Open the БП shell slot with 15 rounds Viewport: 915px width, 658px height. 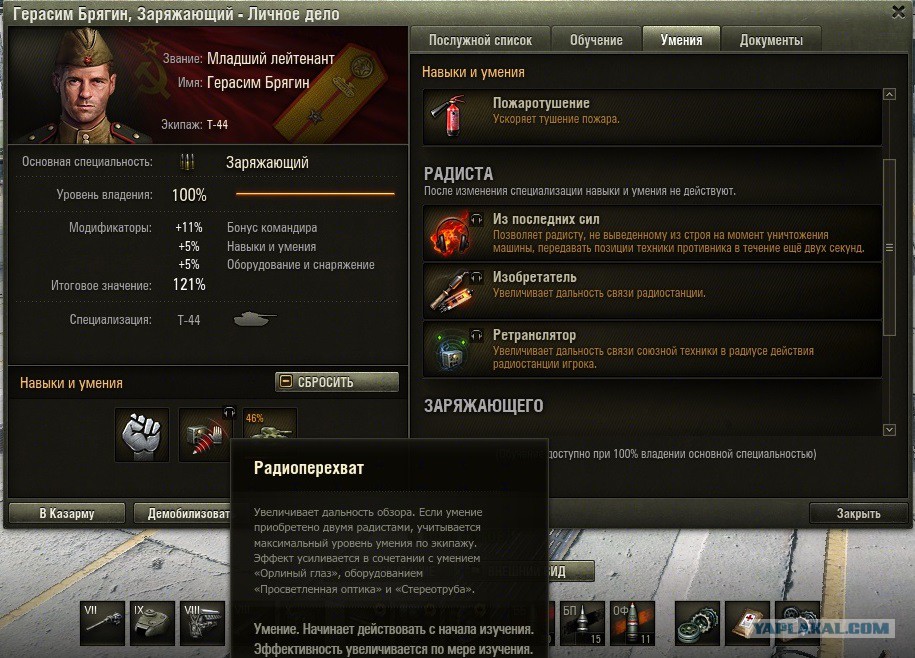point(582,623)
